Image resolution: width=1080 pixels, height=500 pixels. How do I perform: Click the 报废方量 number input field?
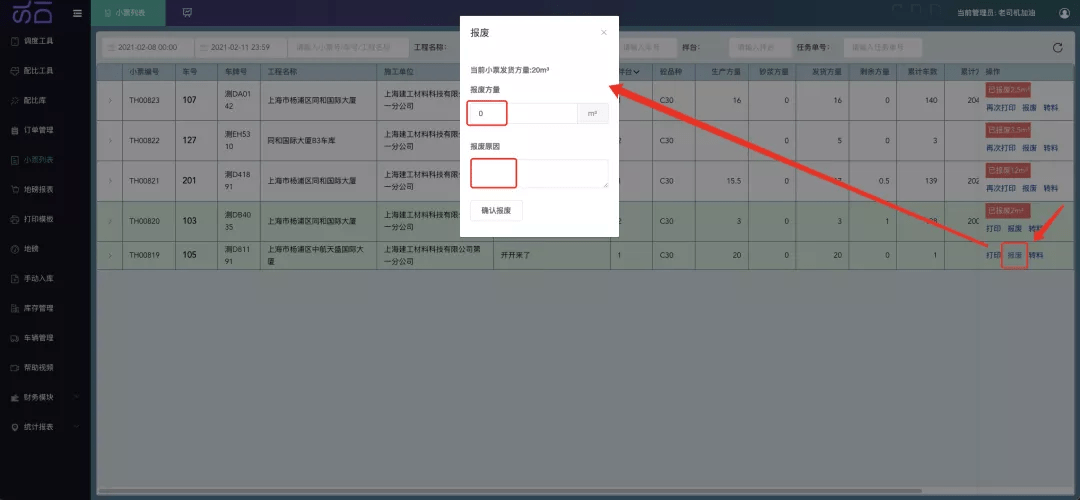[x=522, y=114]
